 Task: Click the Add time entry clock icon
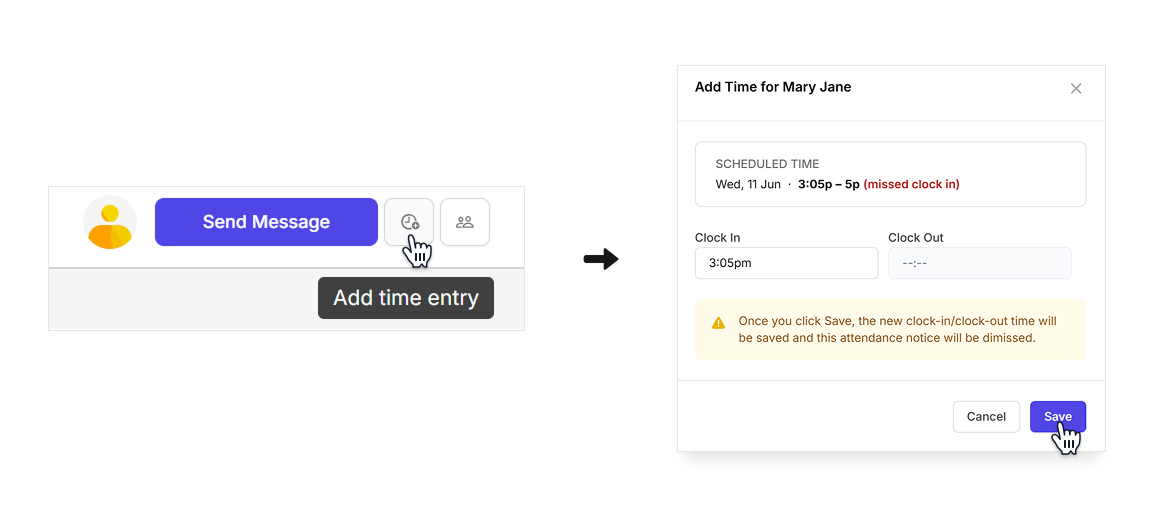(x=409, y=222)
